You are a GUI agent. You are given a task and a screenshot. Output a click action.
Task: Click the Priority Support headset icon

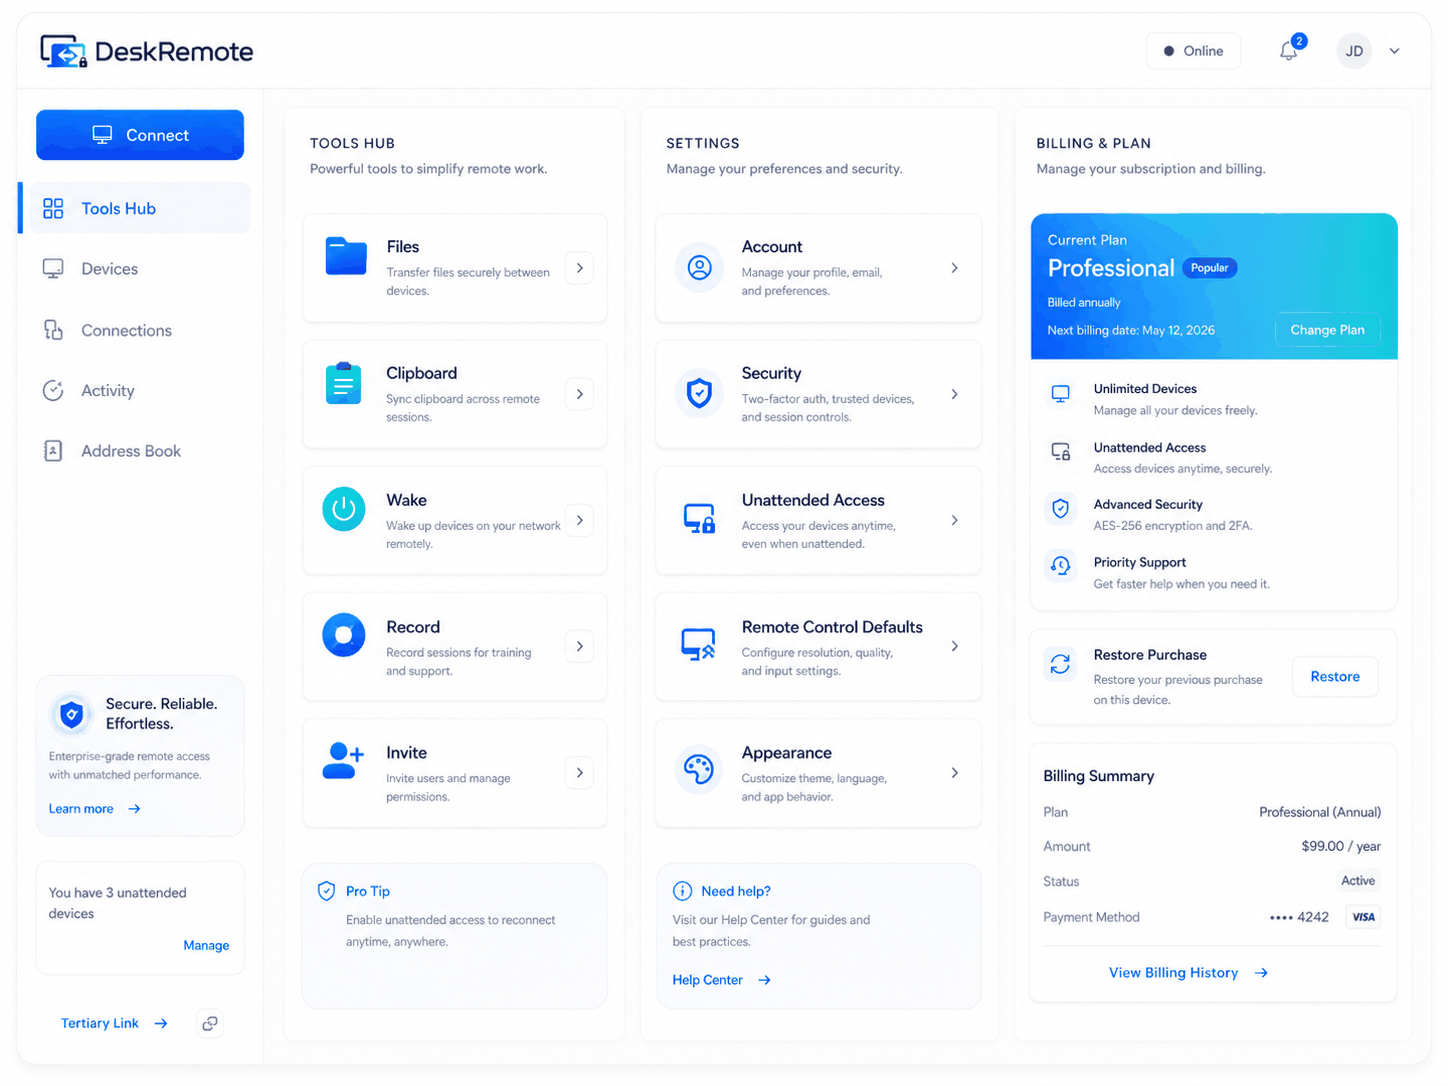[x=1061, y=566]
